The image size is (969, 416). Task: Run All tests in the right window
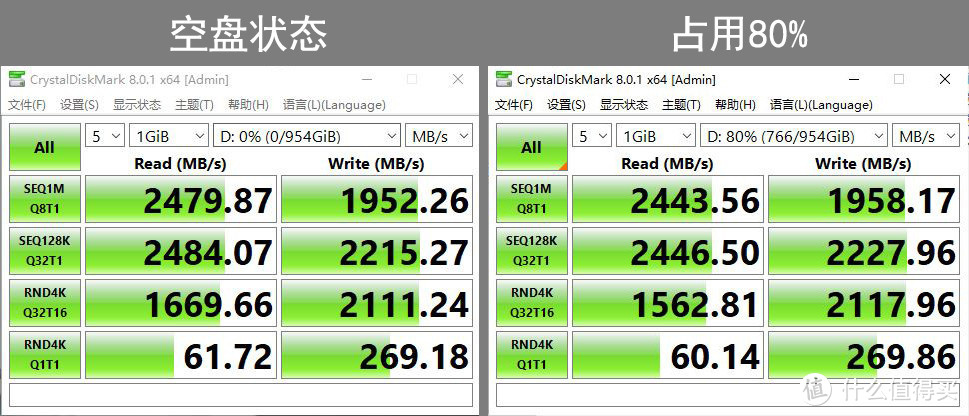(531, 147)
